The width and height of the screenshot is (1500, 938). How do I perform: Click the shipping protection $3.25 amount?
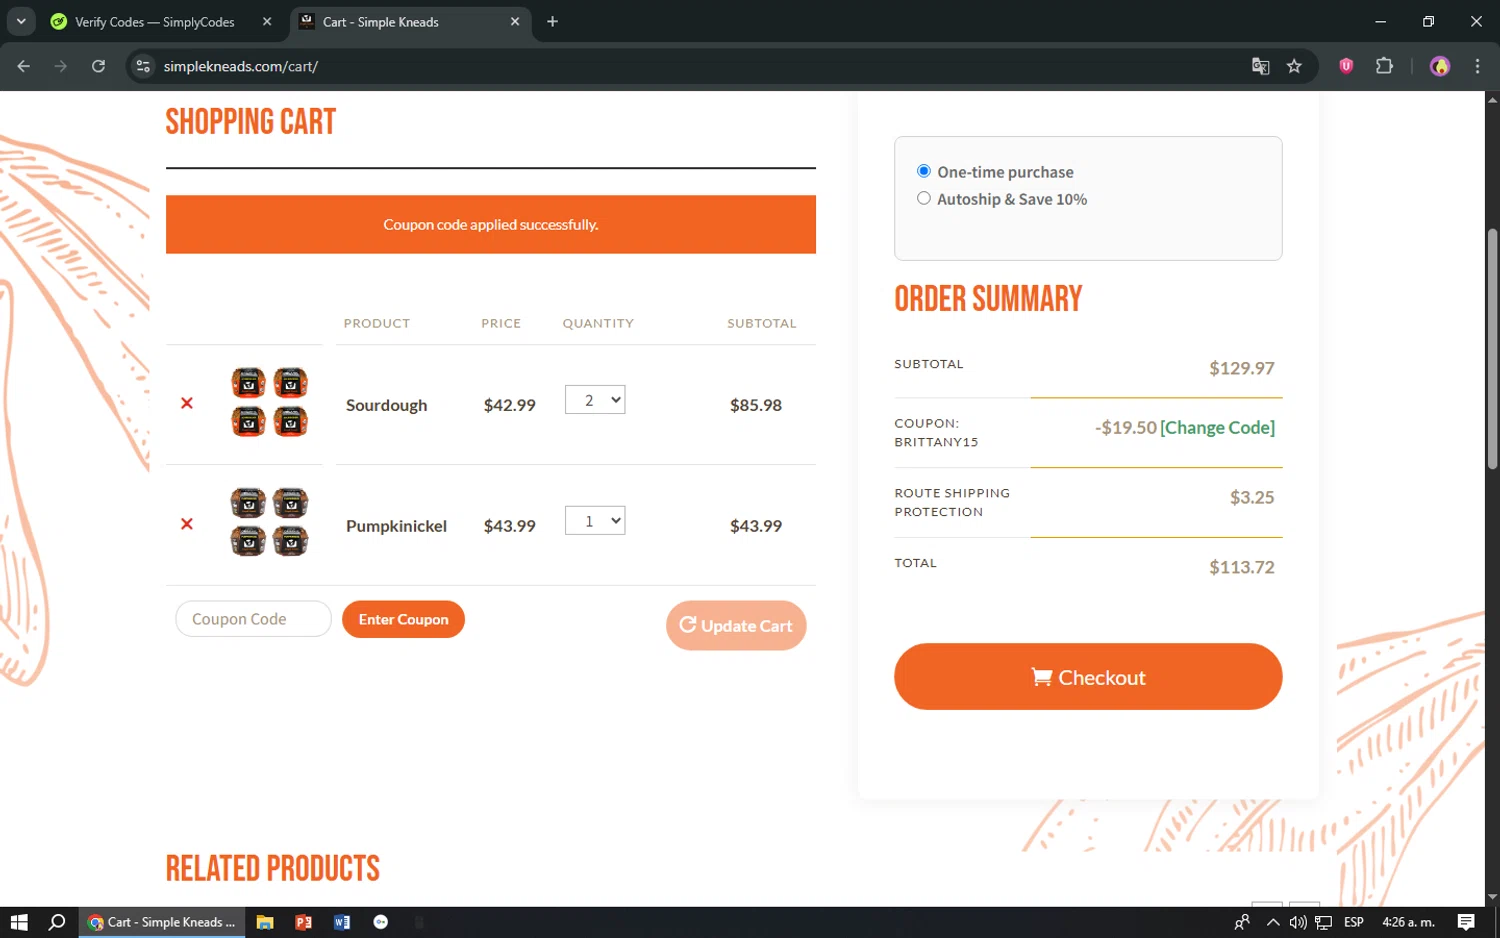[1252, 497]
